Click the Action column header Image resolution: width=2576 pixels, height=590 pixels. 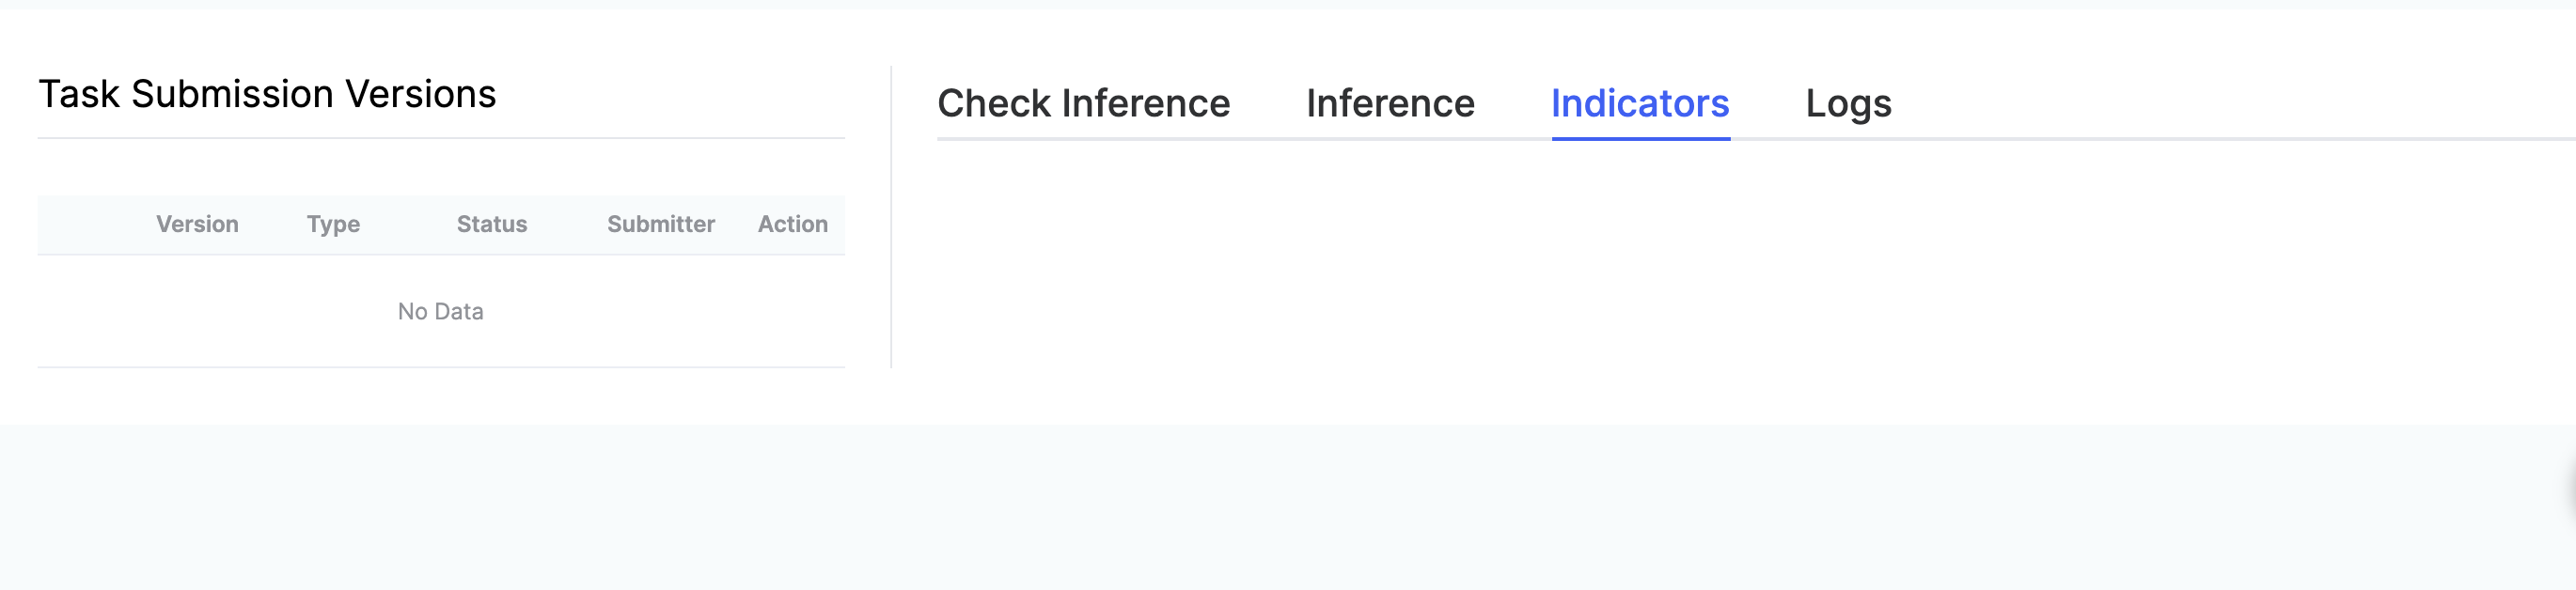tap(792, 224)
